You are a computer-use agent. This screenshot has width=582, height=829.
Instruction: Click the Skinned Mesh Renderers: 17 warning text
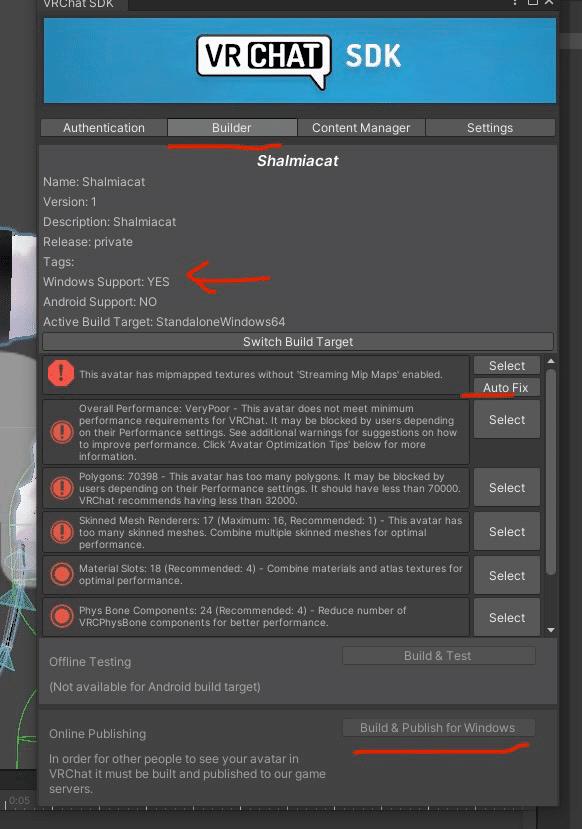point(270,532)
